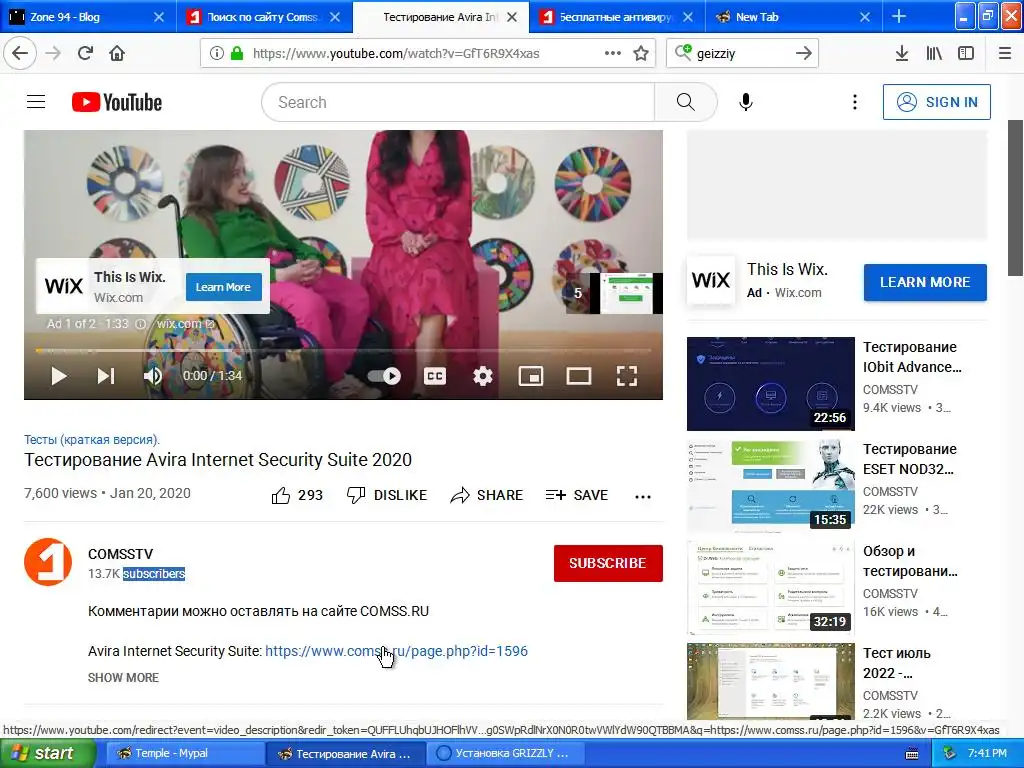Reload the current page

[x=85, y=53]
